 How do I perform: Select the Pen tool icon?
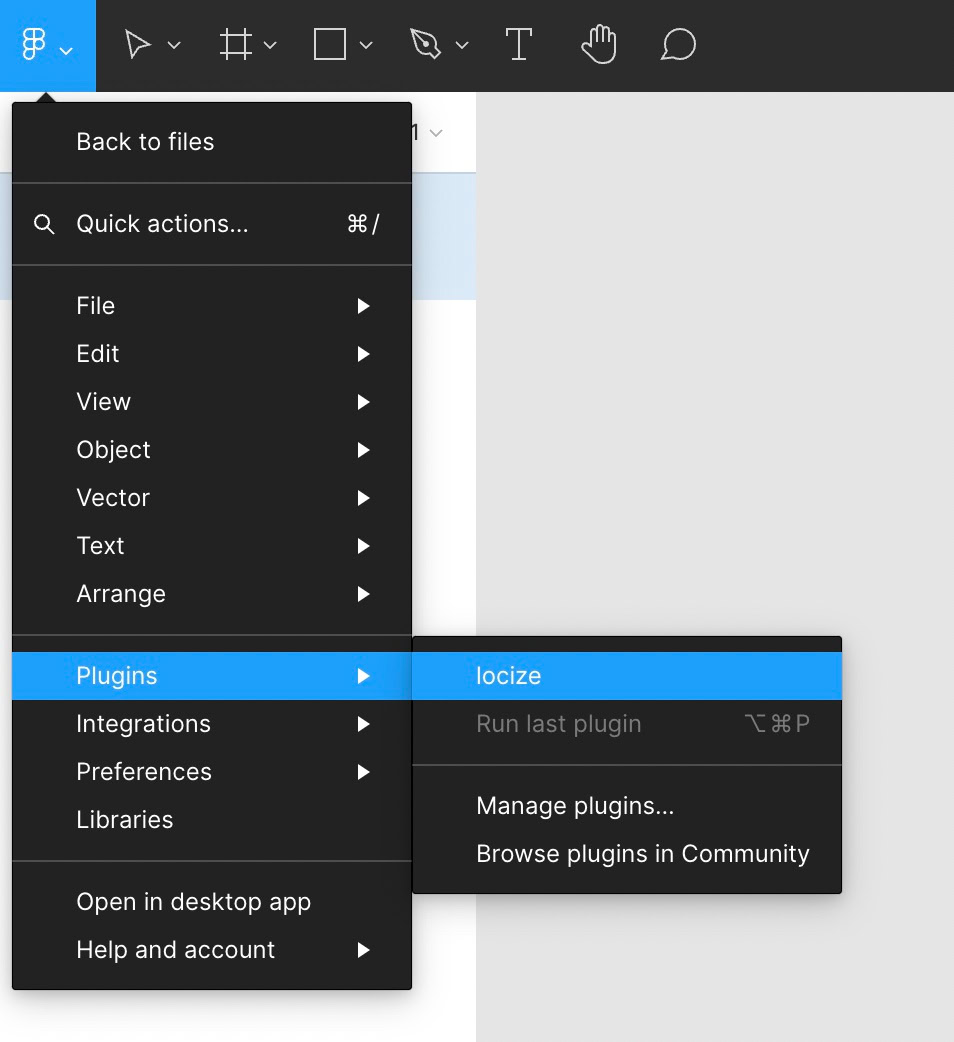tap(425, 45)
